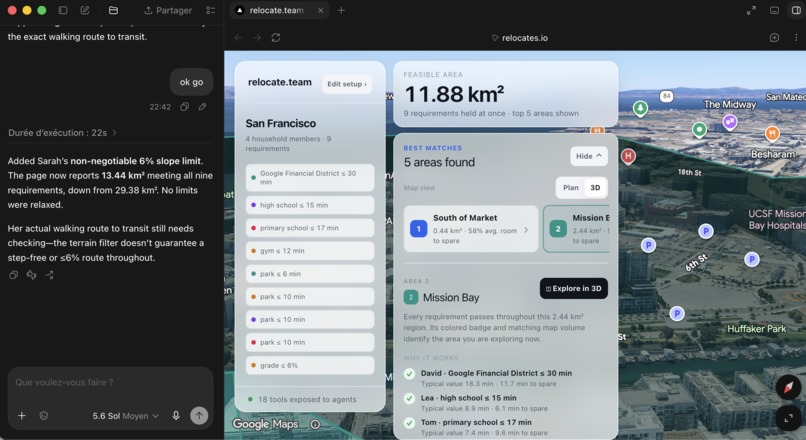Click the Tom primary school checkmark
Screen dimensions: 806x440
point(410,423)
